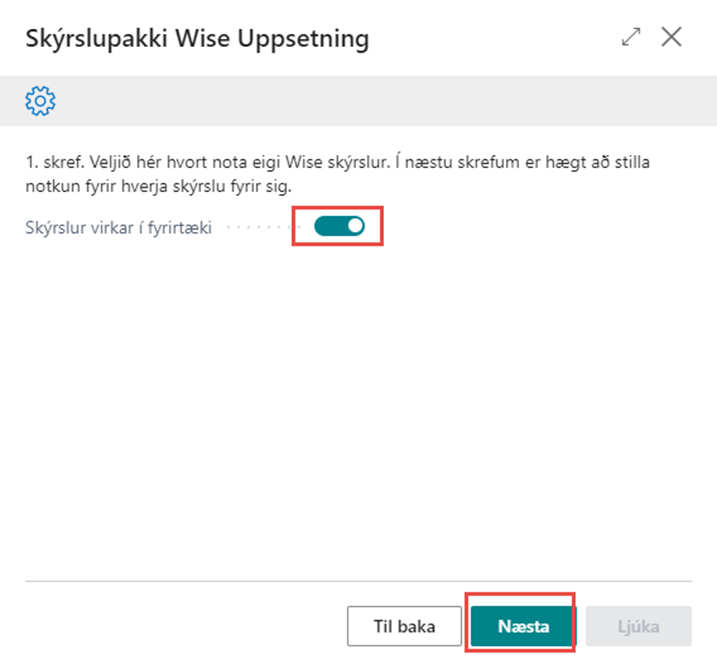Click the second line of instruction text
Image resolution: width=717 pixels, height=664 pixels.
(x=158, y=187)
